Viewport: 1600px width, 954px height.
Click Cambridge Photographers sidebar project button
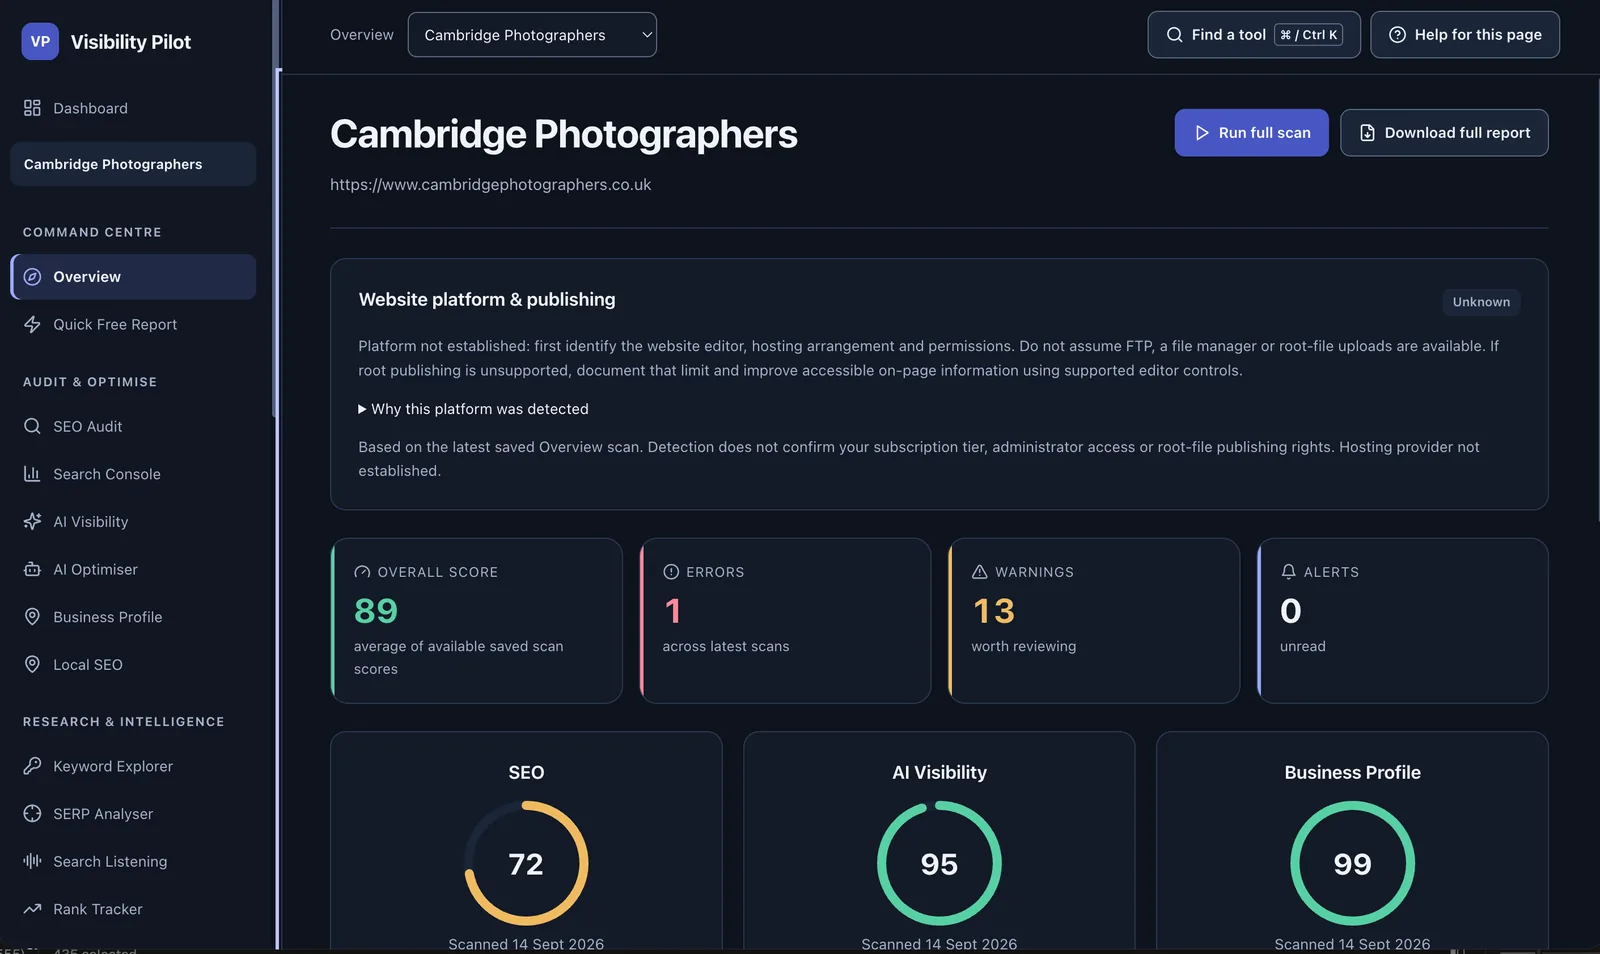(x=133, y=164)
